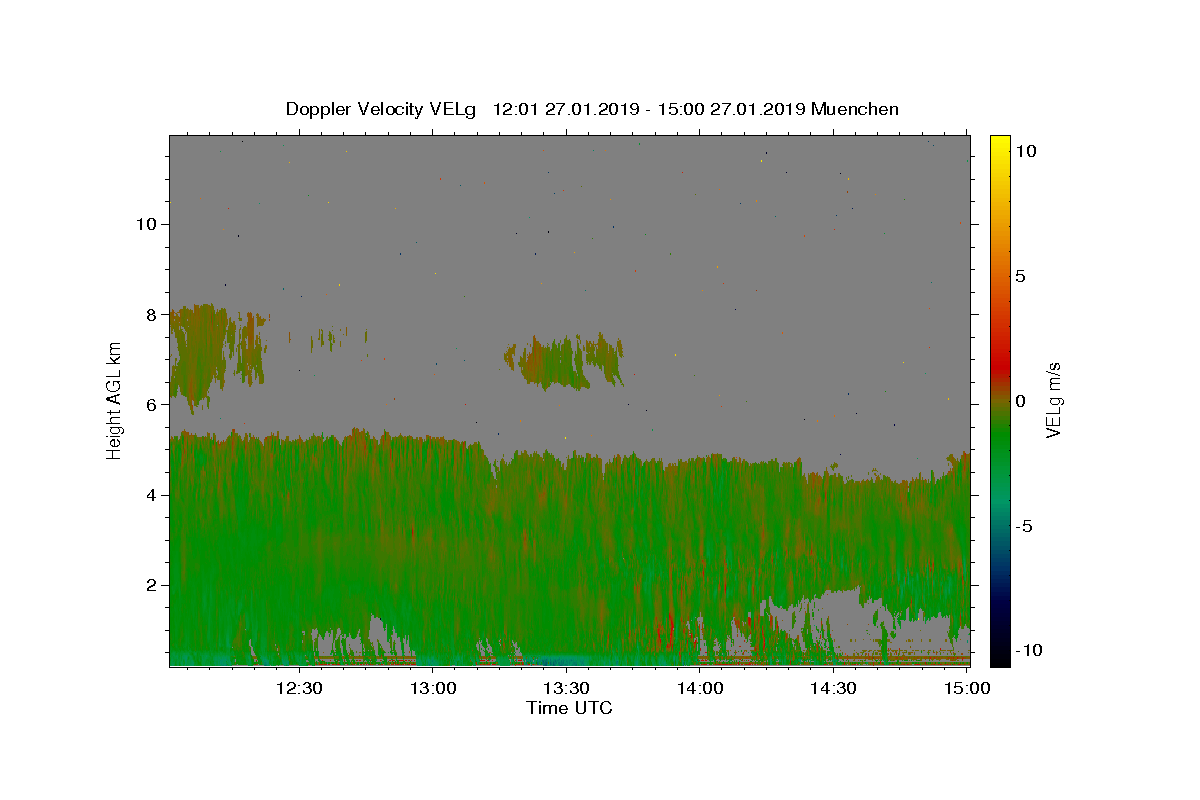Viewport: 1200px width, 800px height.
Task: Click the yellow top of the color bar
Action: pos(1000,142)
